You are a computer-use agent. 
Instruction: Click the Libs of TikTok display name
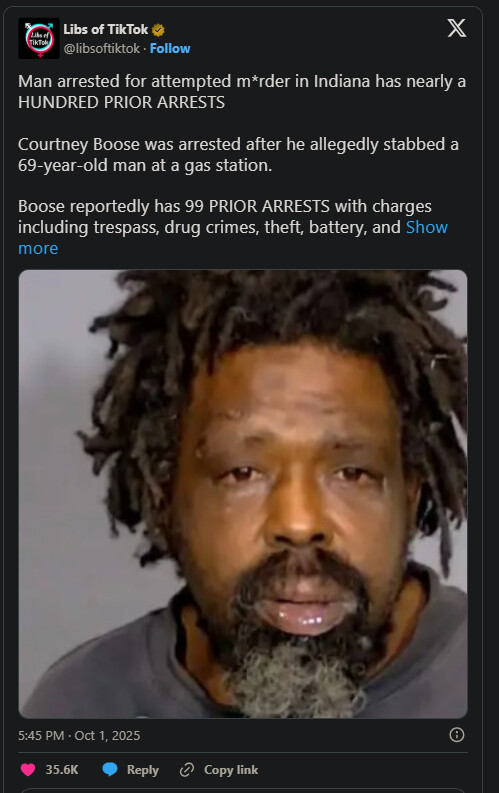click(x=106, y=30)
